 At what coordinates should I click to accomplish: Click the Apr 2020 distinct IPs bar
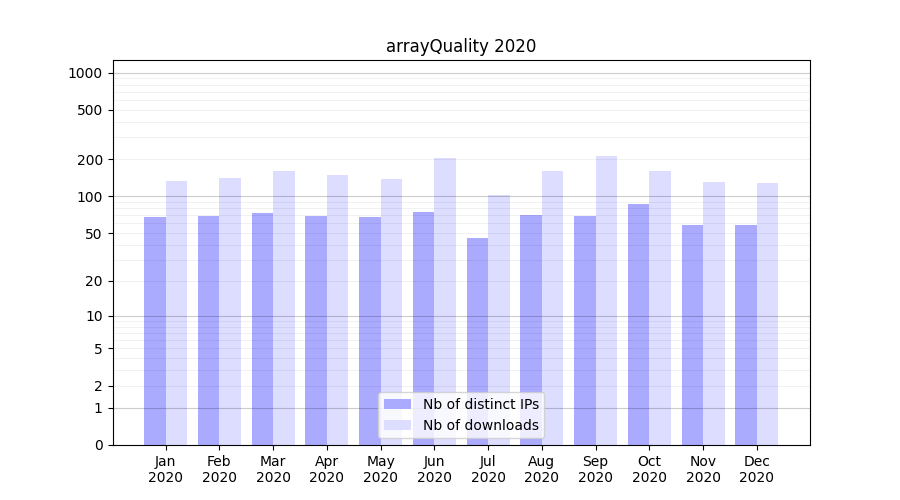[x=316, y=330]
